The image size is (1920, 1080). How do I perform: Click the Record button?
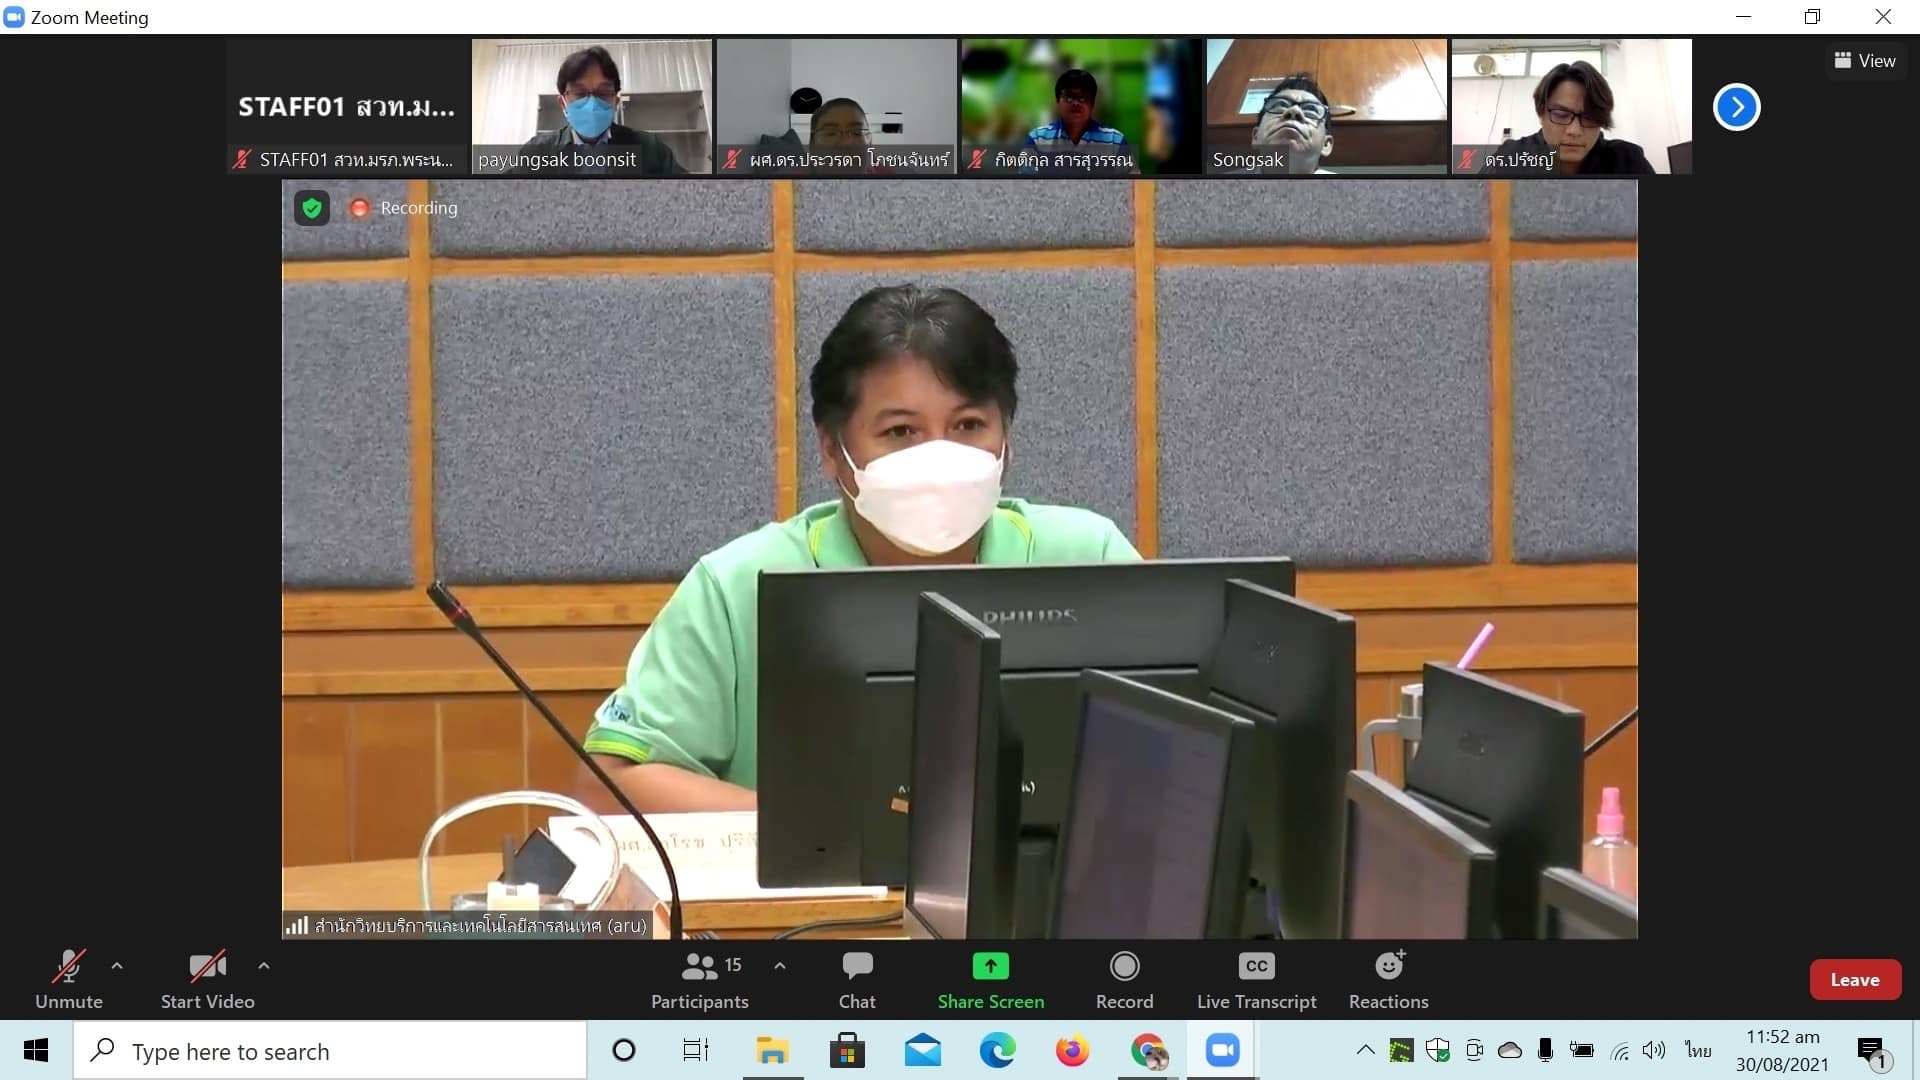(x=1124, y=979)
